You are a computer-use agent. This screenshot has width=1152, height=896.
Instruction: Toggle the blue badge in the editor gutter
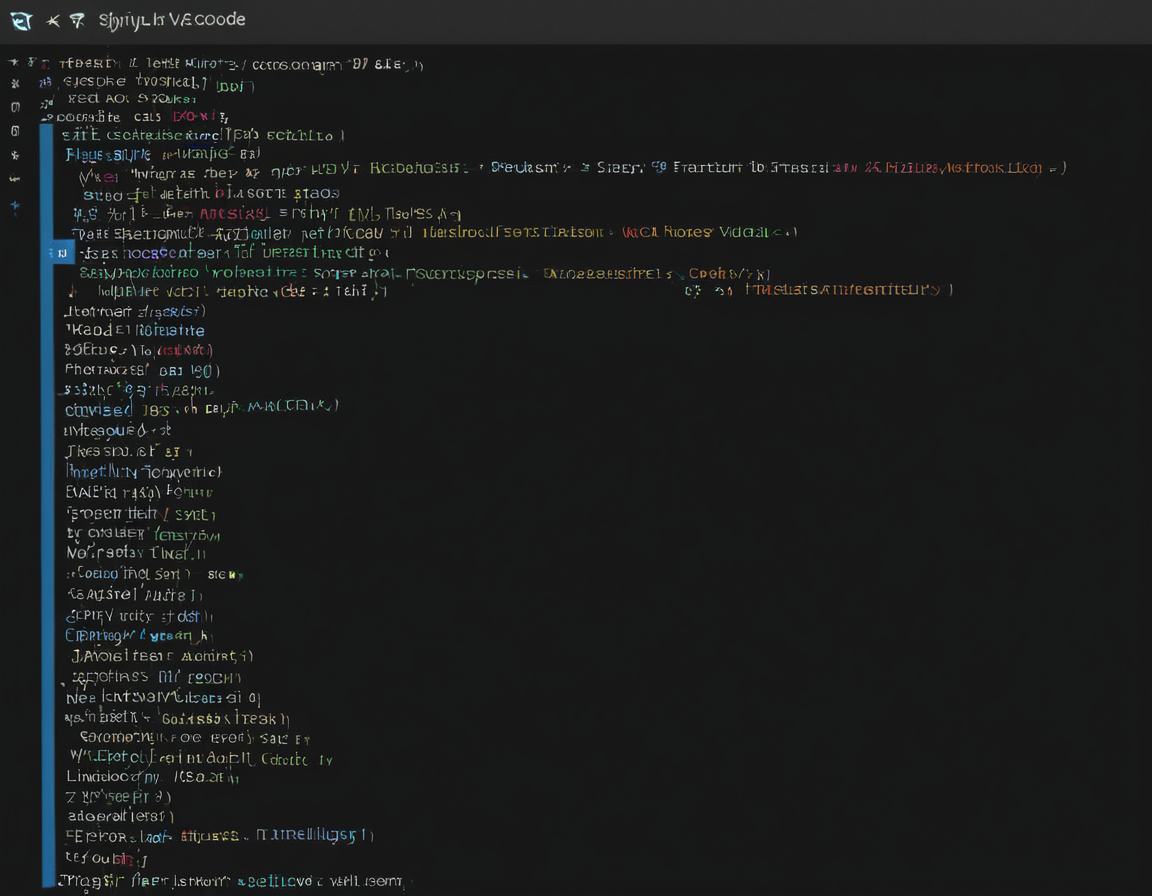click(60, 252)
